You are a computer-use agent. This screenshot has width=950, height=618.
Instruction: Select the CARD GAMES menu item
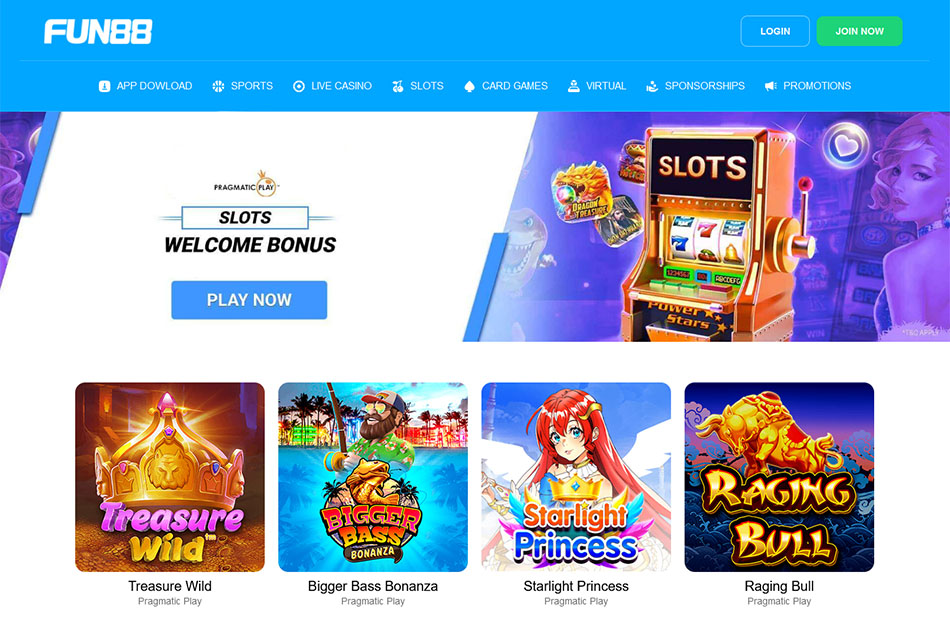(514, 86)
